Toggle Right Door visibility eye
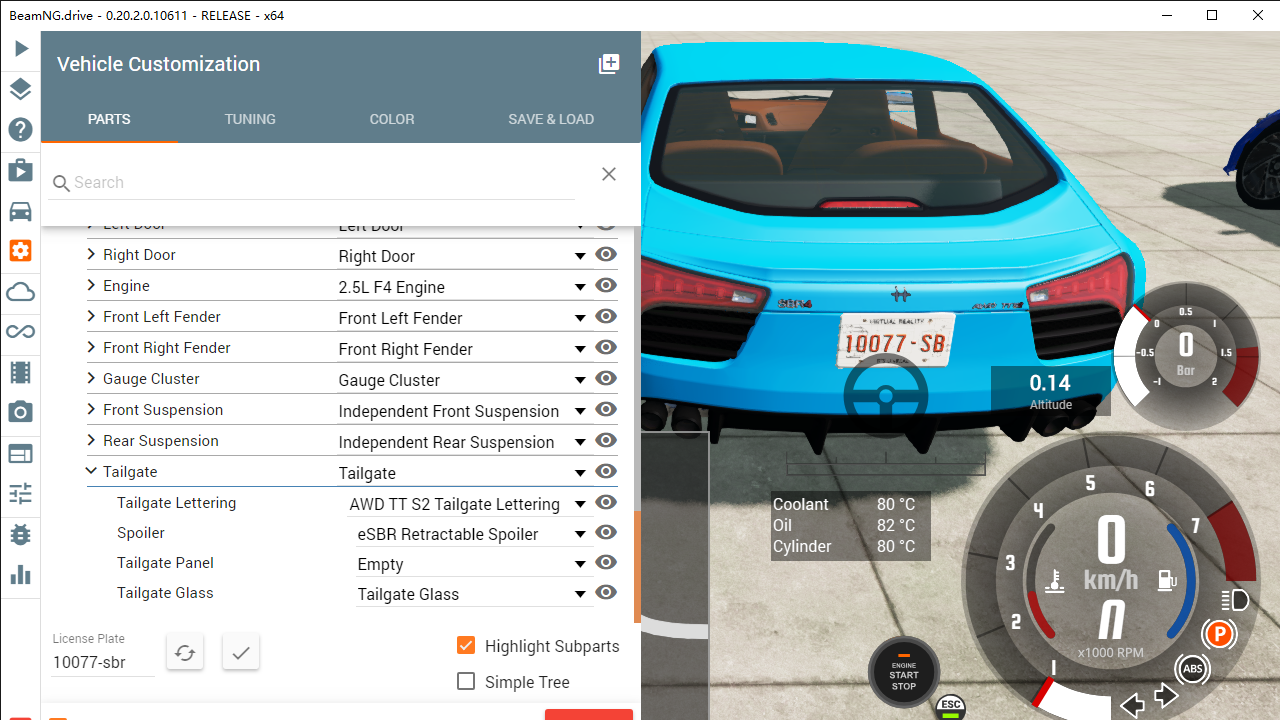Image resolution: width=1280 pixels, height=720 pixels. click(x=605, y=255)
